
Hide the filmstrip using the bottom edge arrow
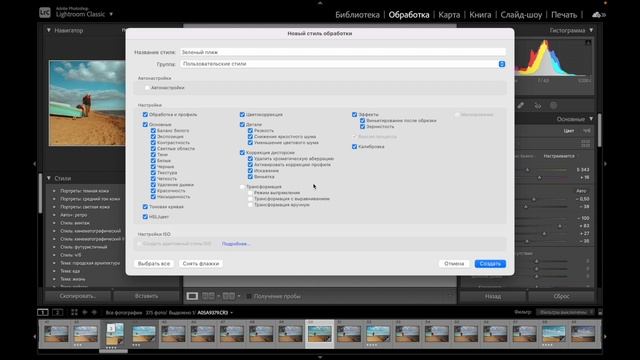(x=320, y=358)
